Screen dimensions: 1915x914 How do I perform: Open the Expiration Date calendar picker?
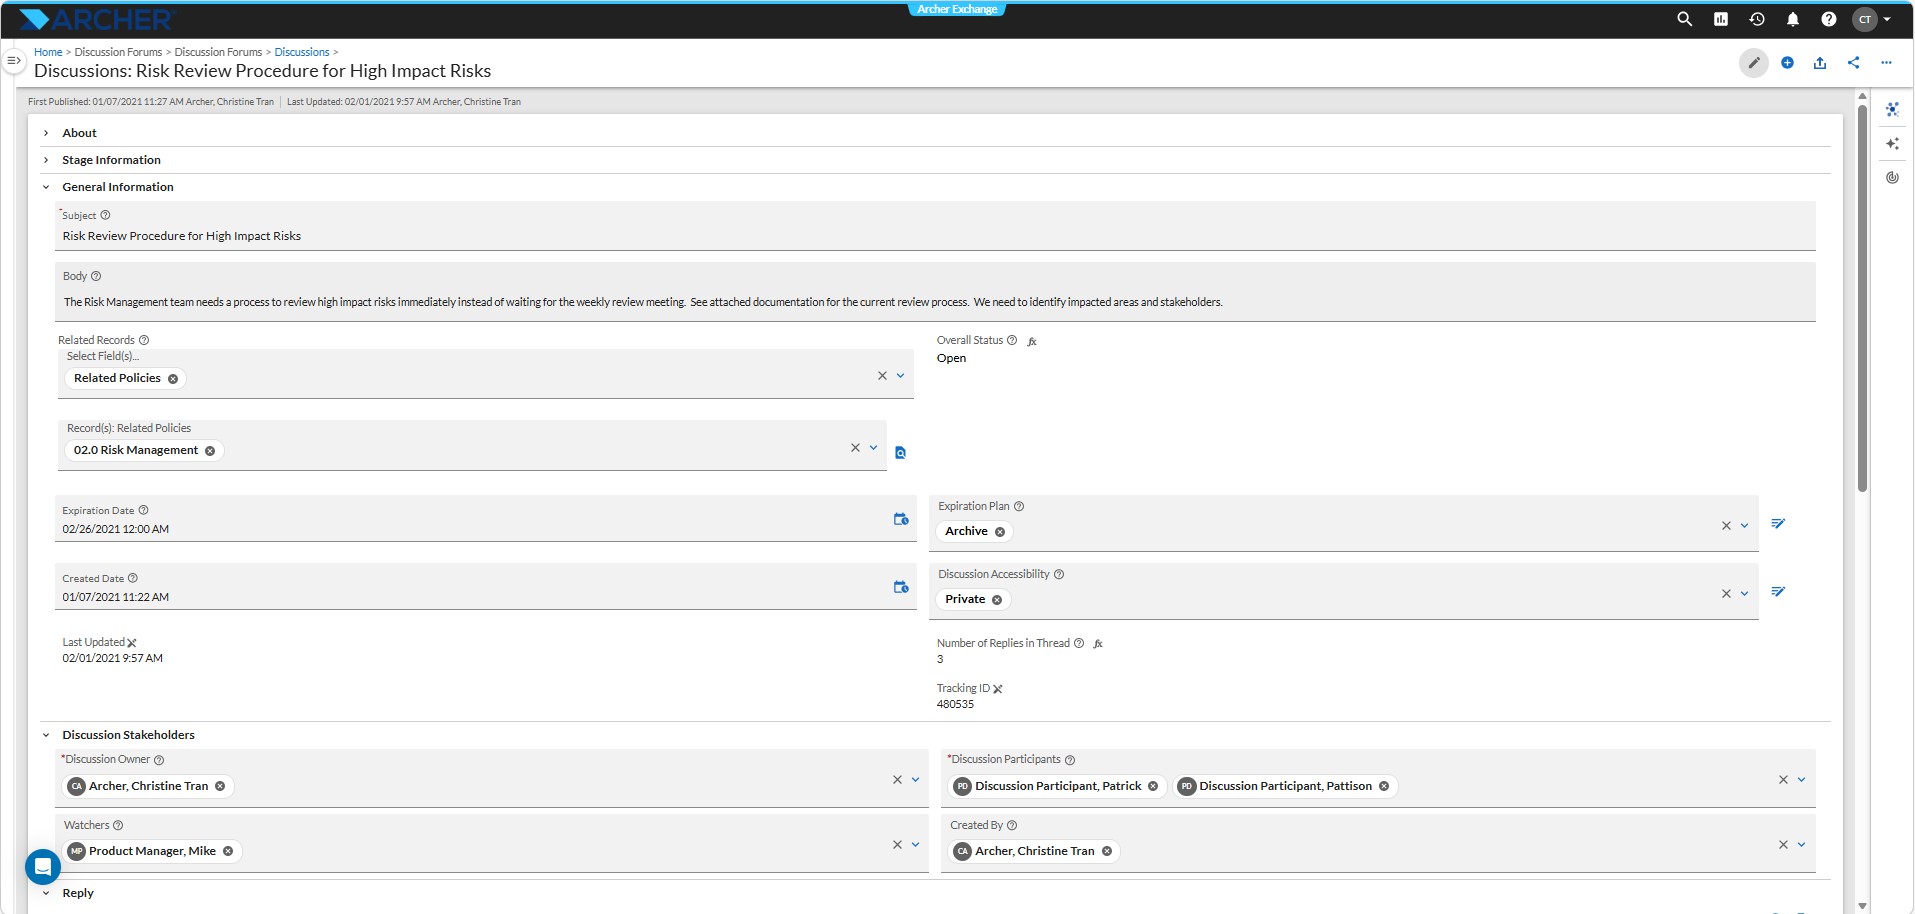tap(901, 519)
